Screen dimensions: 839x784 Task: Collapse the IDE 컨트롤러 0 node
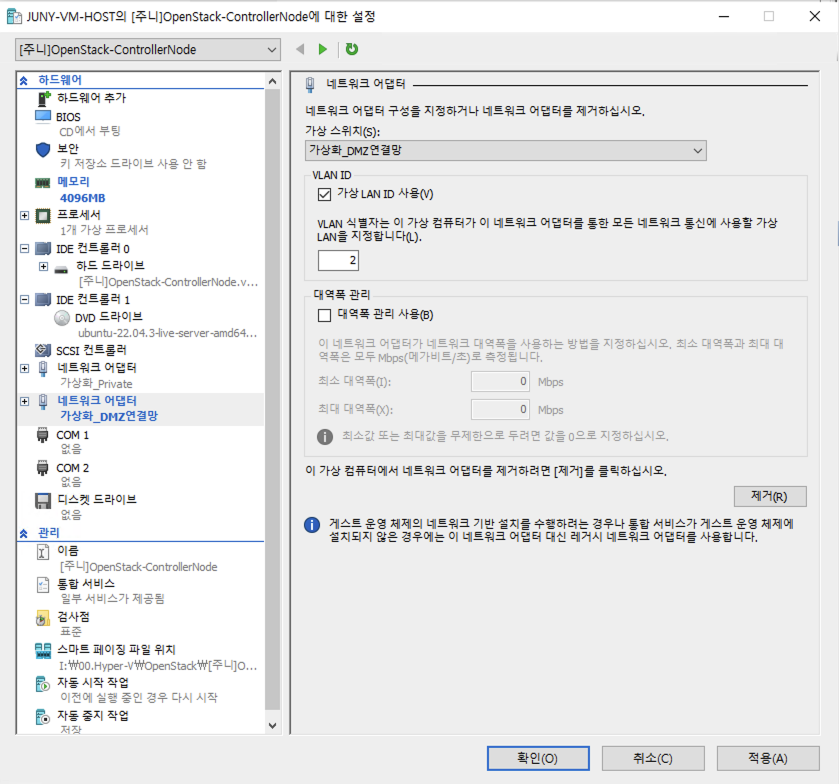(x=25, y=248)
